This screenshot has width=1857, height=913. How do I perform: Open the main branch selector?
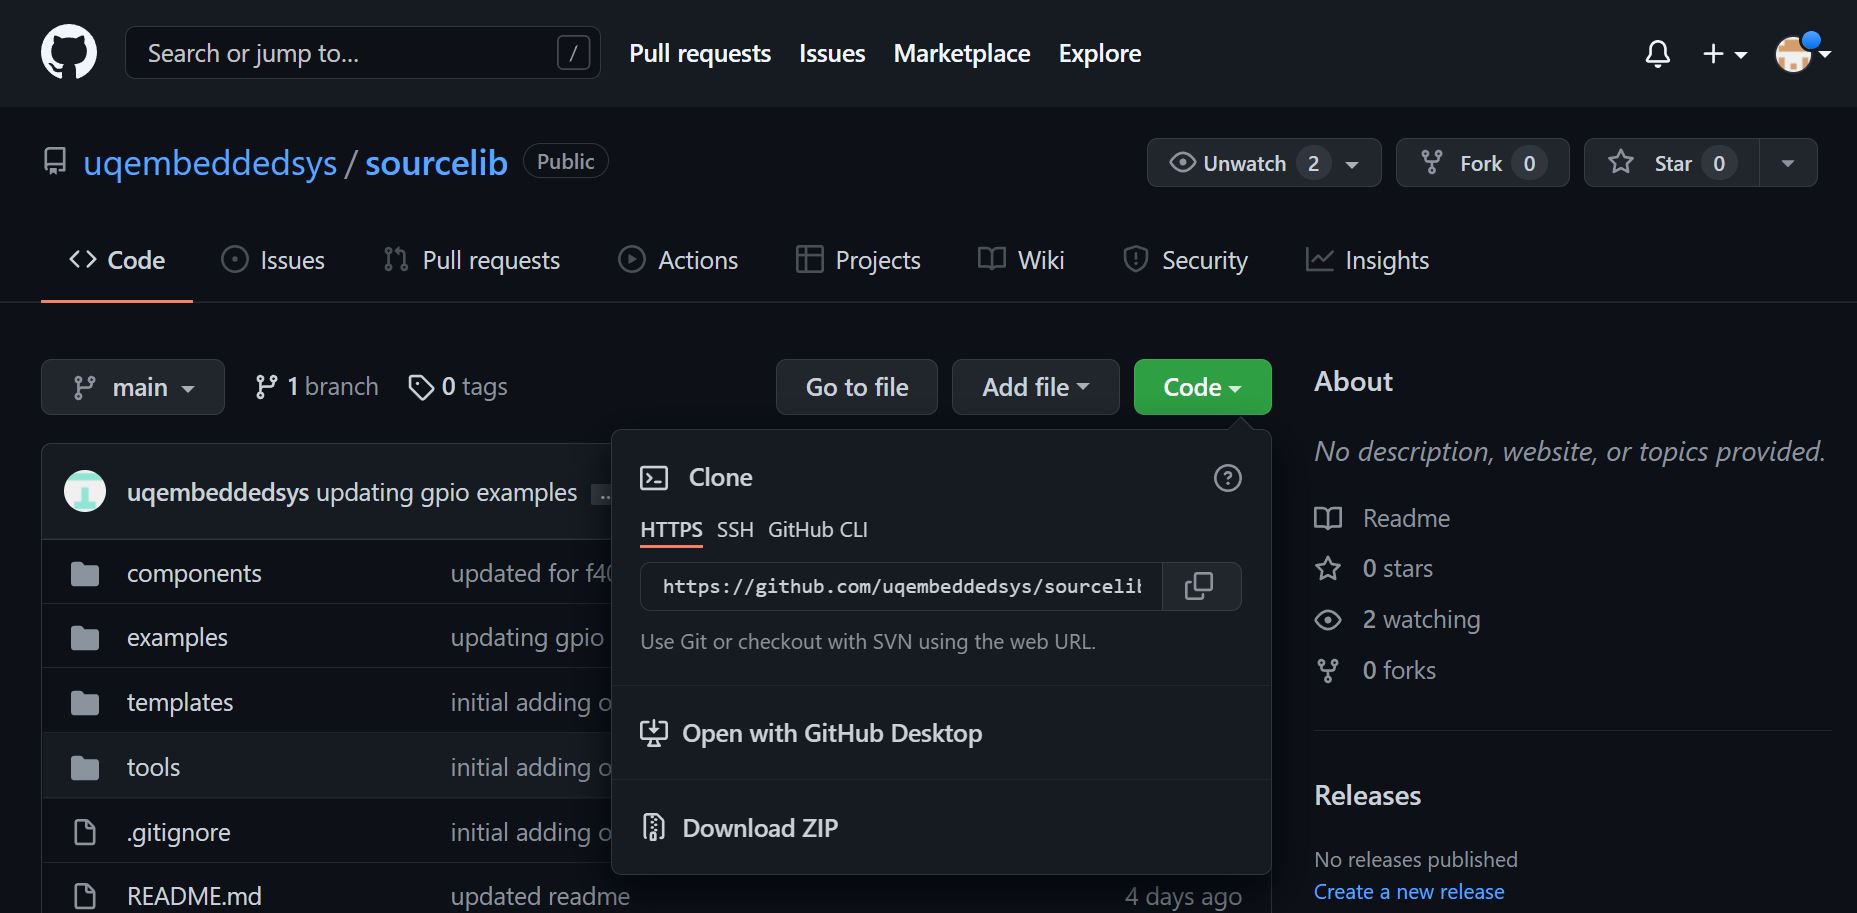coord(133,387)
